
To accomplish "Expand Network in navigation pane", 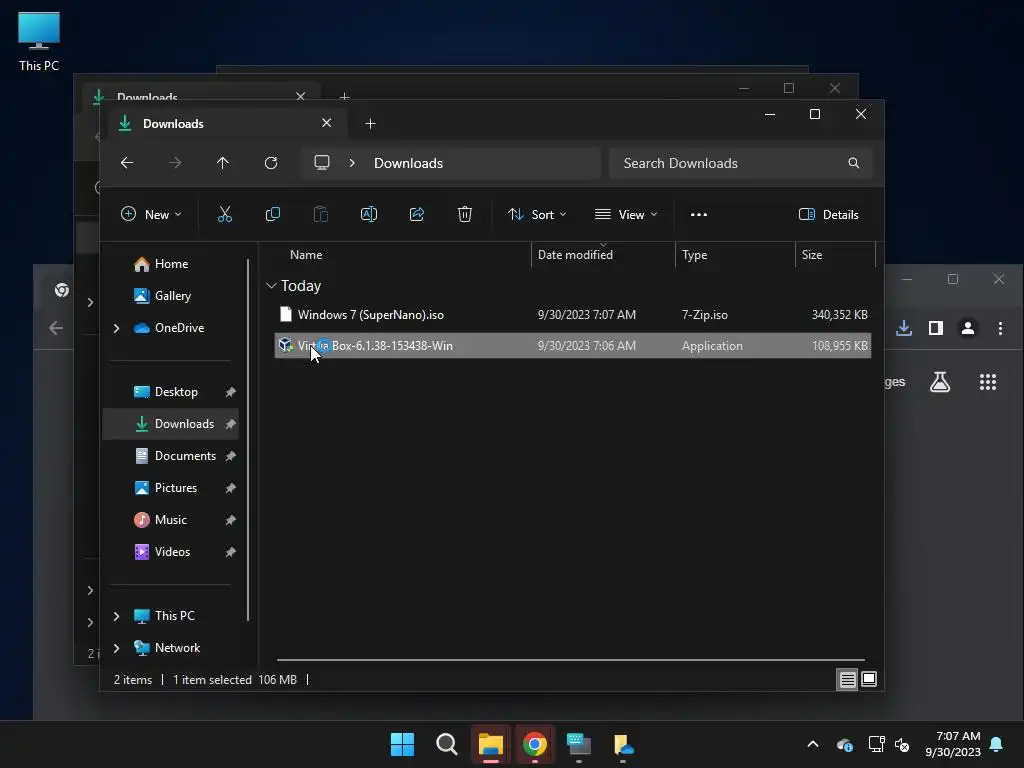I will pos(116,648).
